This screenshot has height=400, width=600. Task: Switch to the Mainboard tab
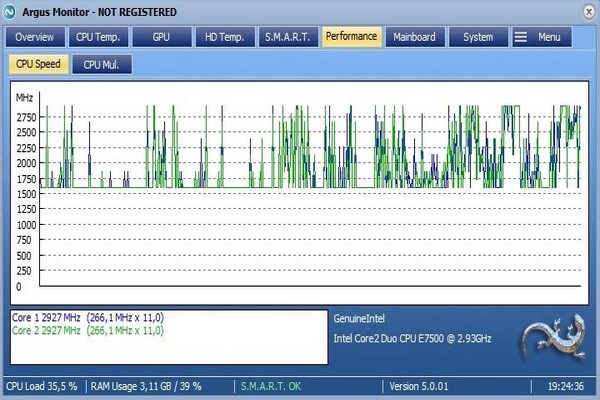[x=415, y=37]
